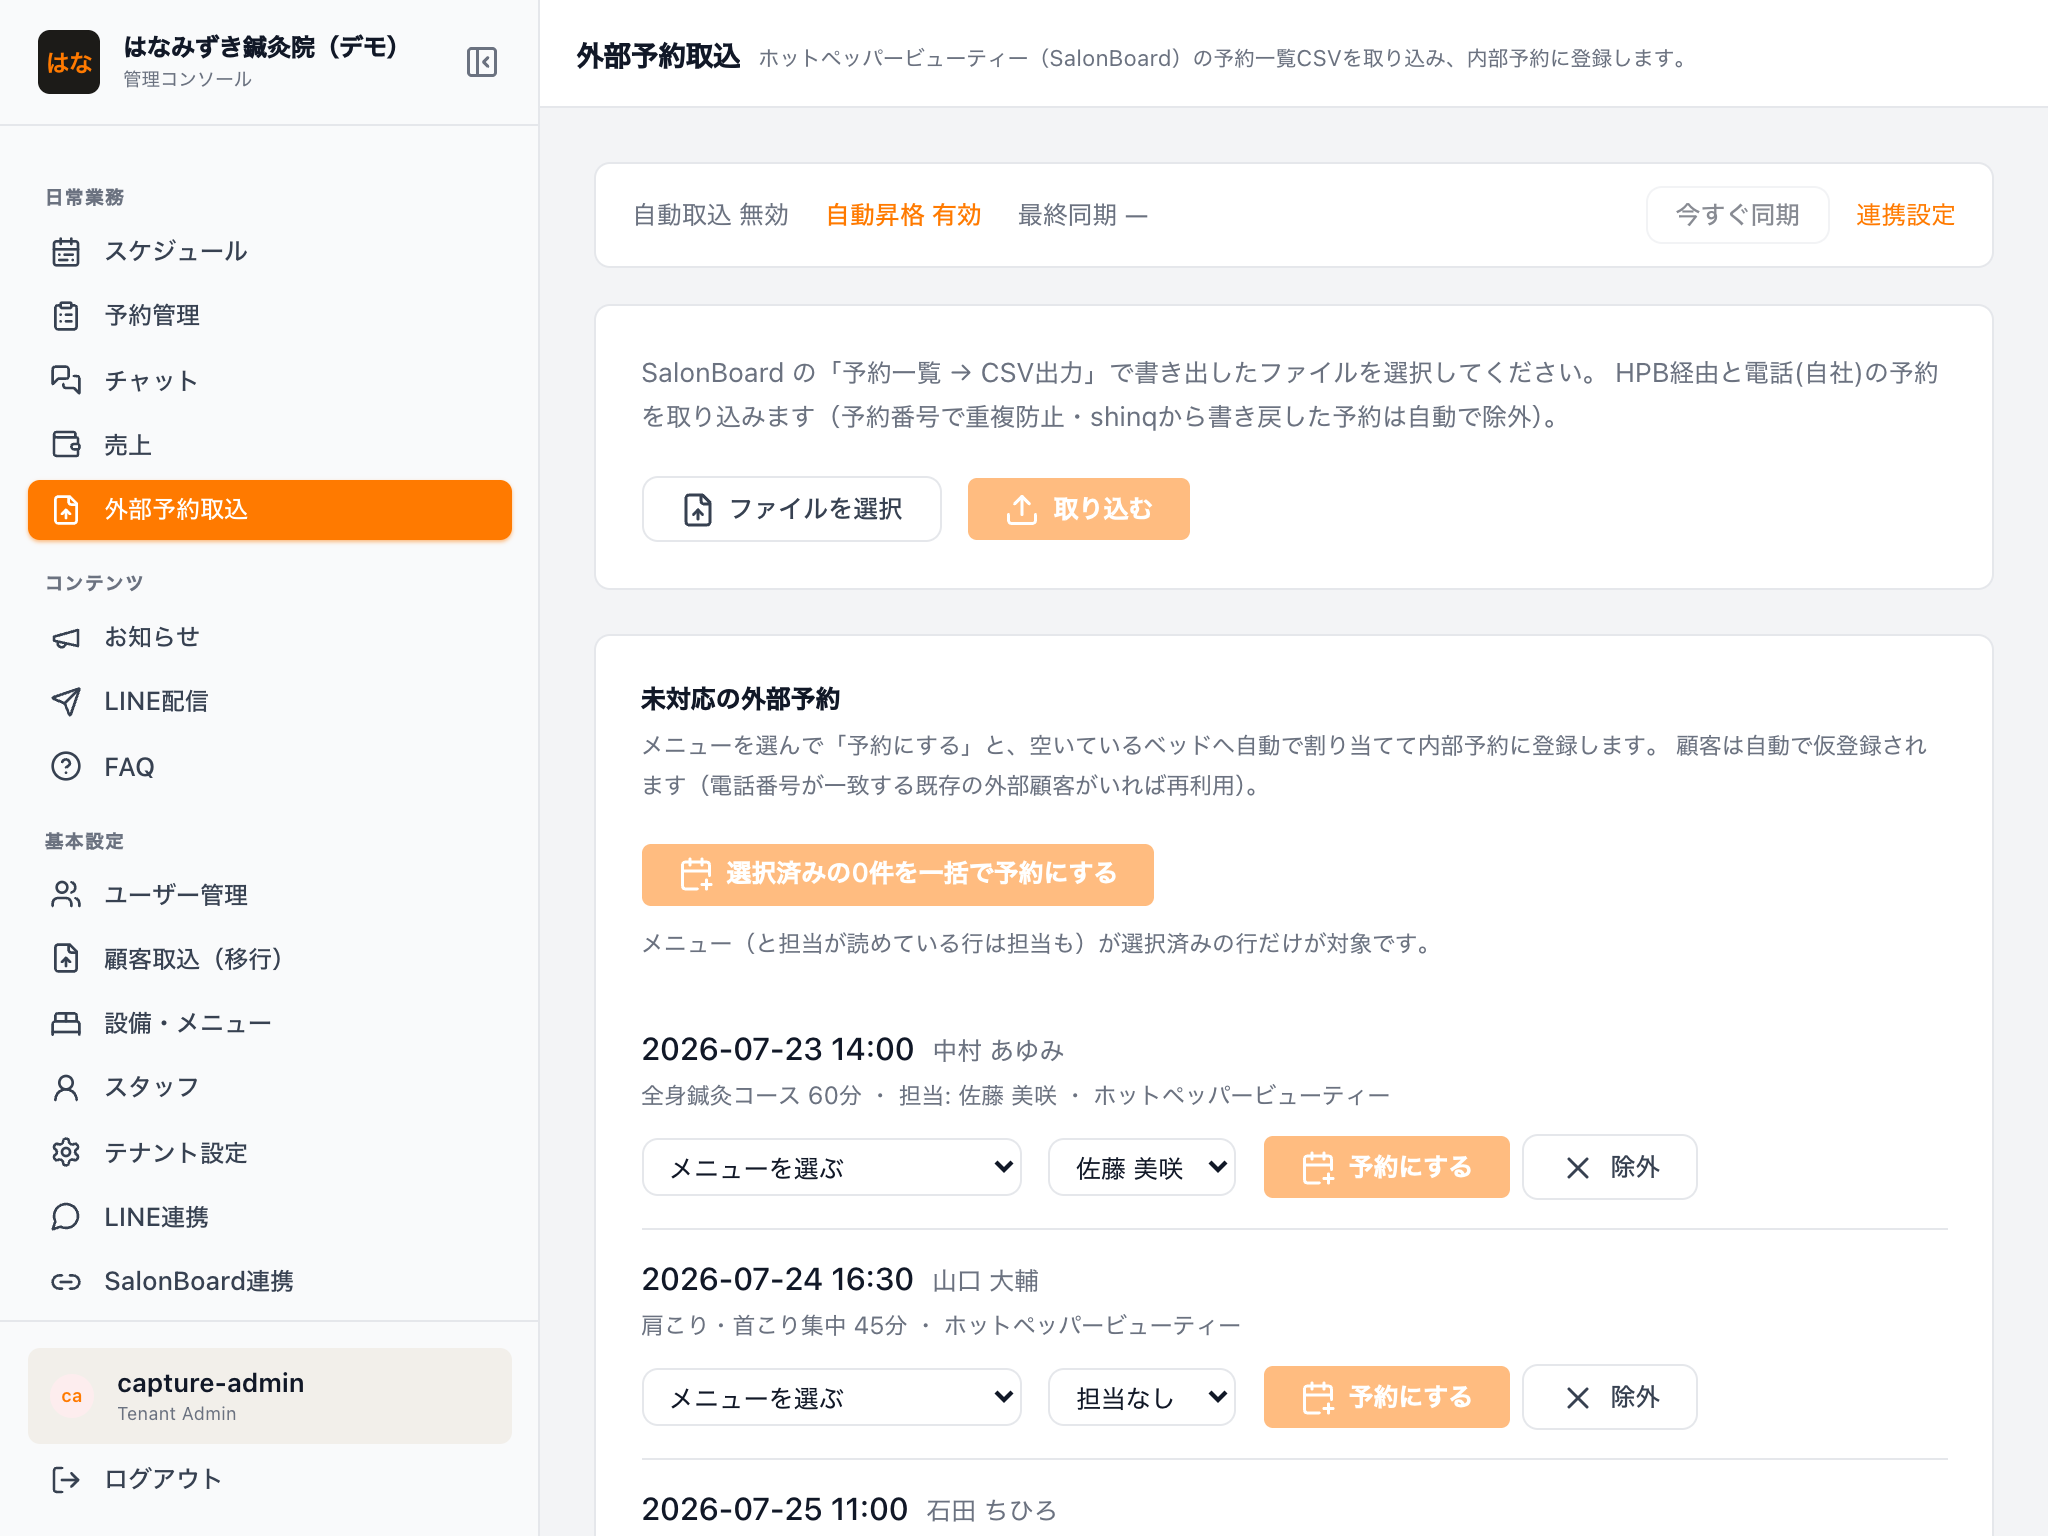The width and height of the screenshot is (2048, 1536).
Task: Click the file icon in ファイルを選択
Action: point(698,509)
